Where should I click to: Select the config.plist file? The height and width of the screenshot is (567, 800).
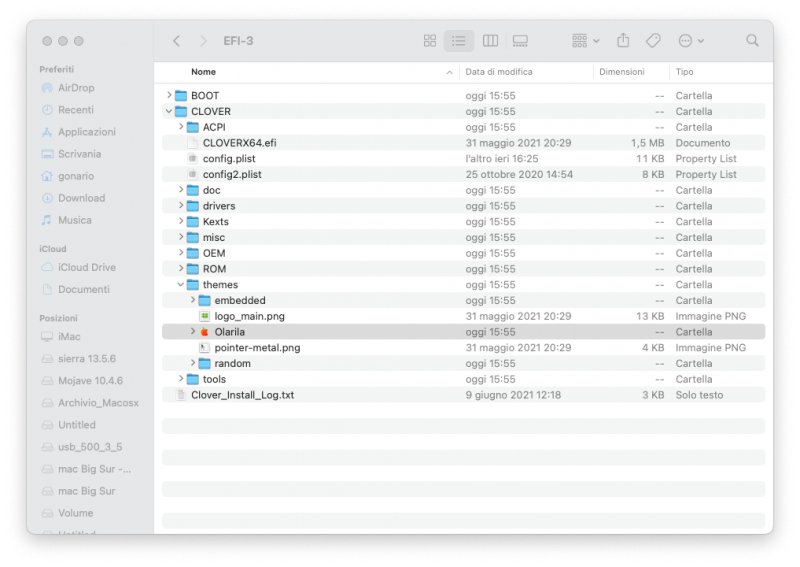point(463,159)
